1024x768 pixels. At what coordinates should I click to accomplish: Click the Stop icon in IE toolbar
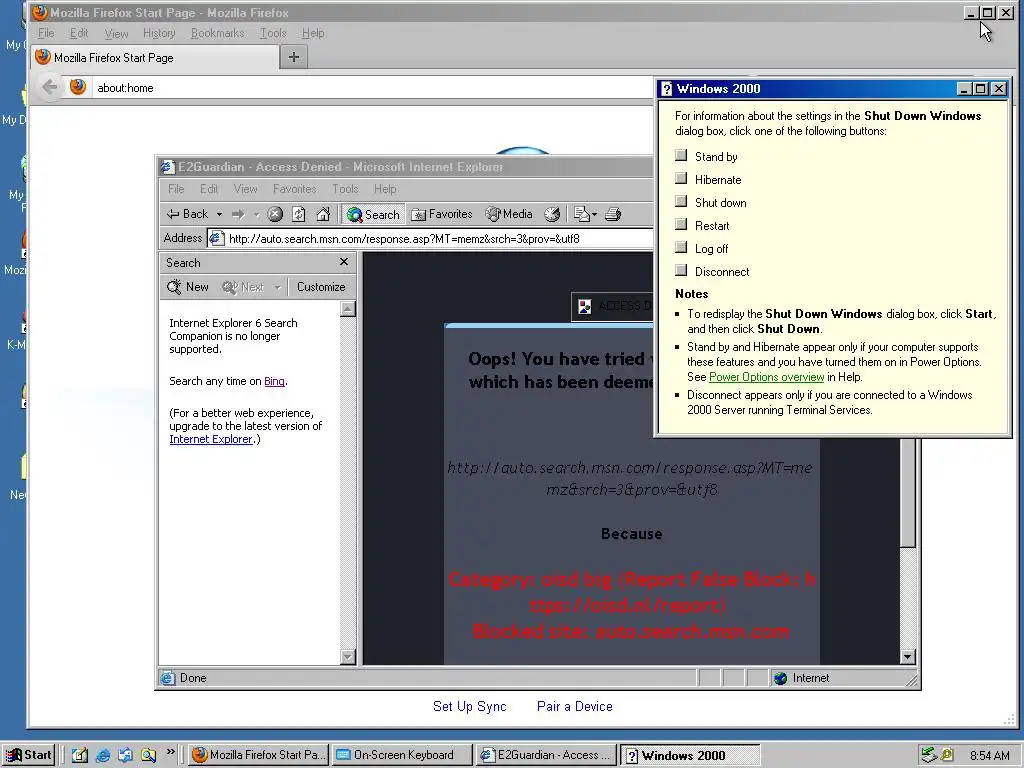pyautogui.click(x=275, y=214)
